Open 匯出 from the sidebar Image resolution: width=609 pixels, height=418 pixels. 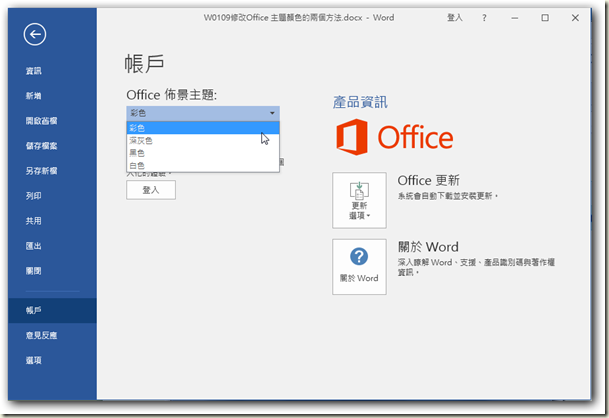pyautogui.click(x=34, y=246)
